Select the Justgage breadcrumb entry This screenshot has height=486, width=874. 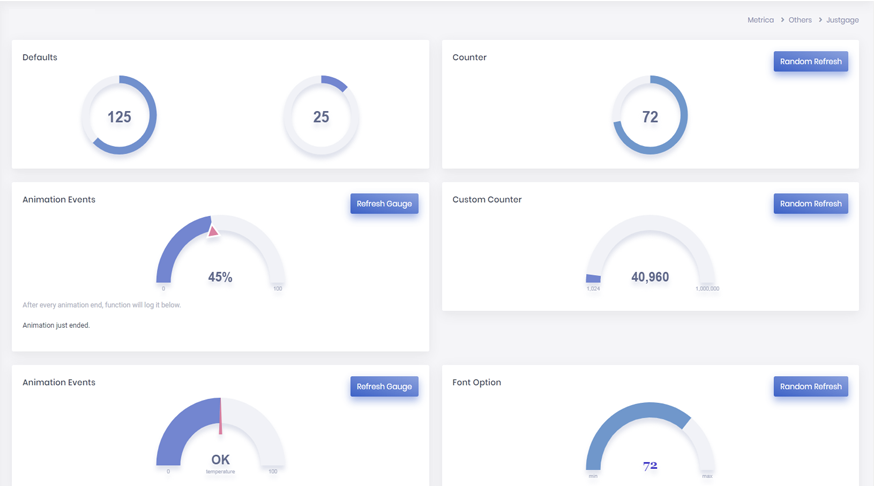(842, 20)
